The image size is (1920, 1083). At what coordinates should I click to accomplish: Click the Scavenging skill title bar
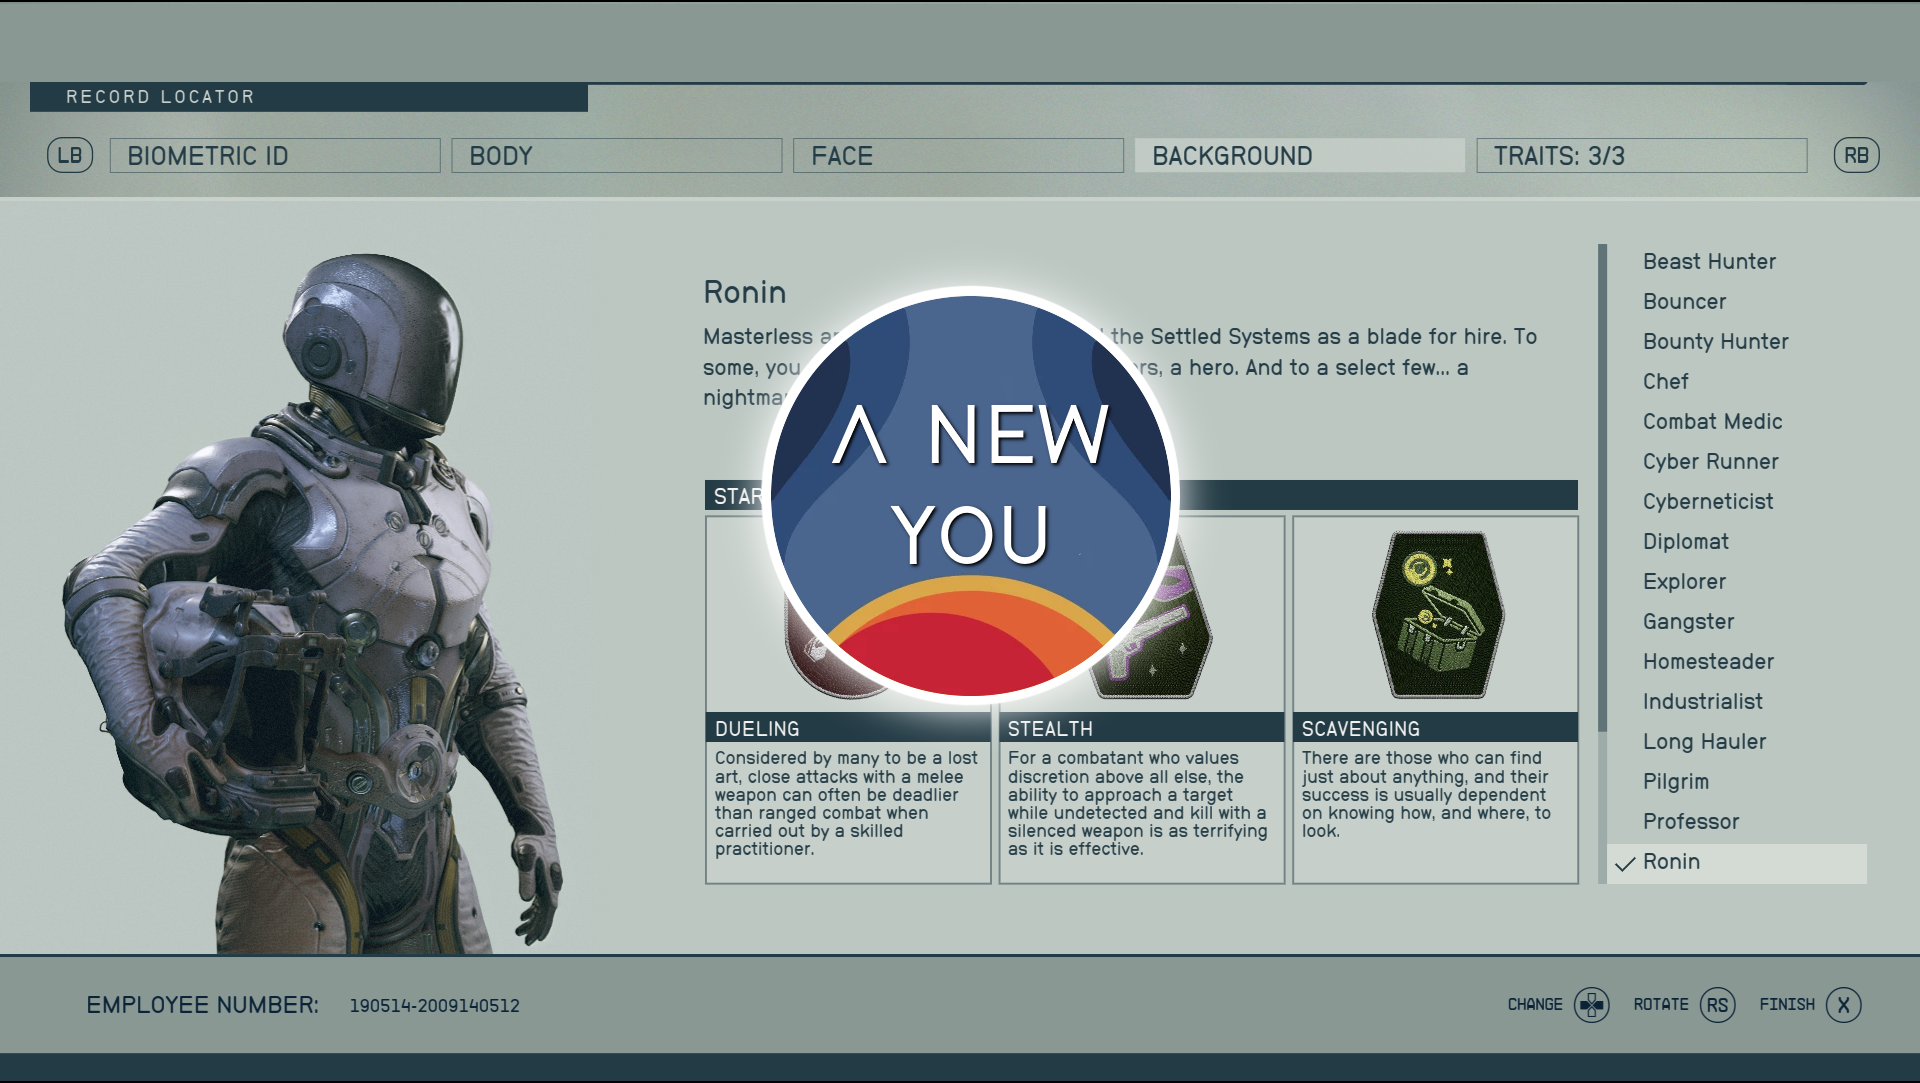point(1435,728)
